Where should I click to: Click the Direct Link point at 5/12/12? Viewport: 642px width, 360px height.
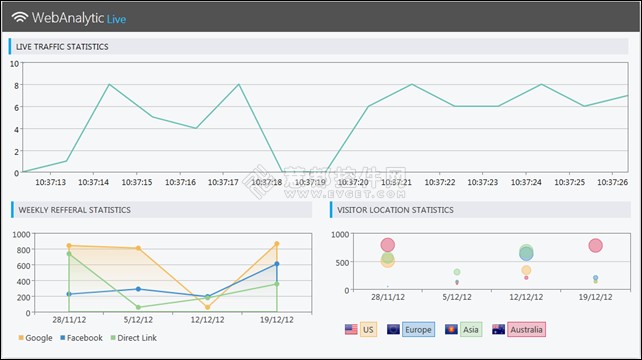138,307
